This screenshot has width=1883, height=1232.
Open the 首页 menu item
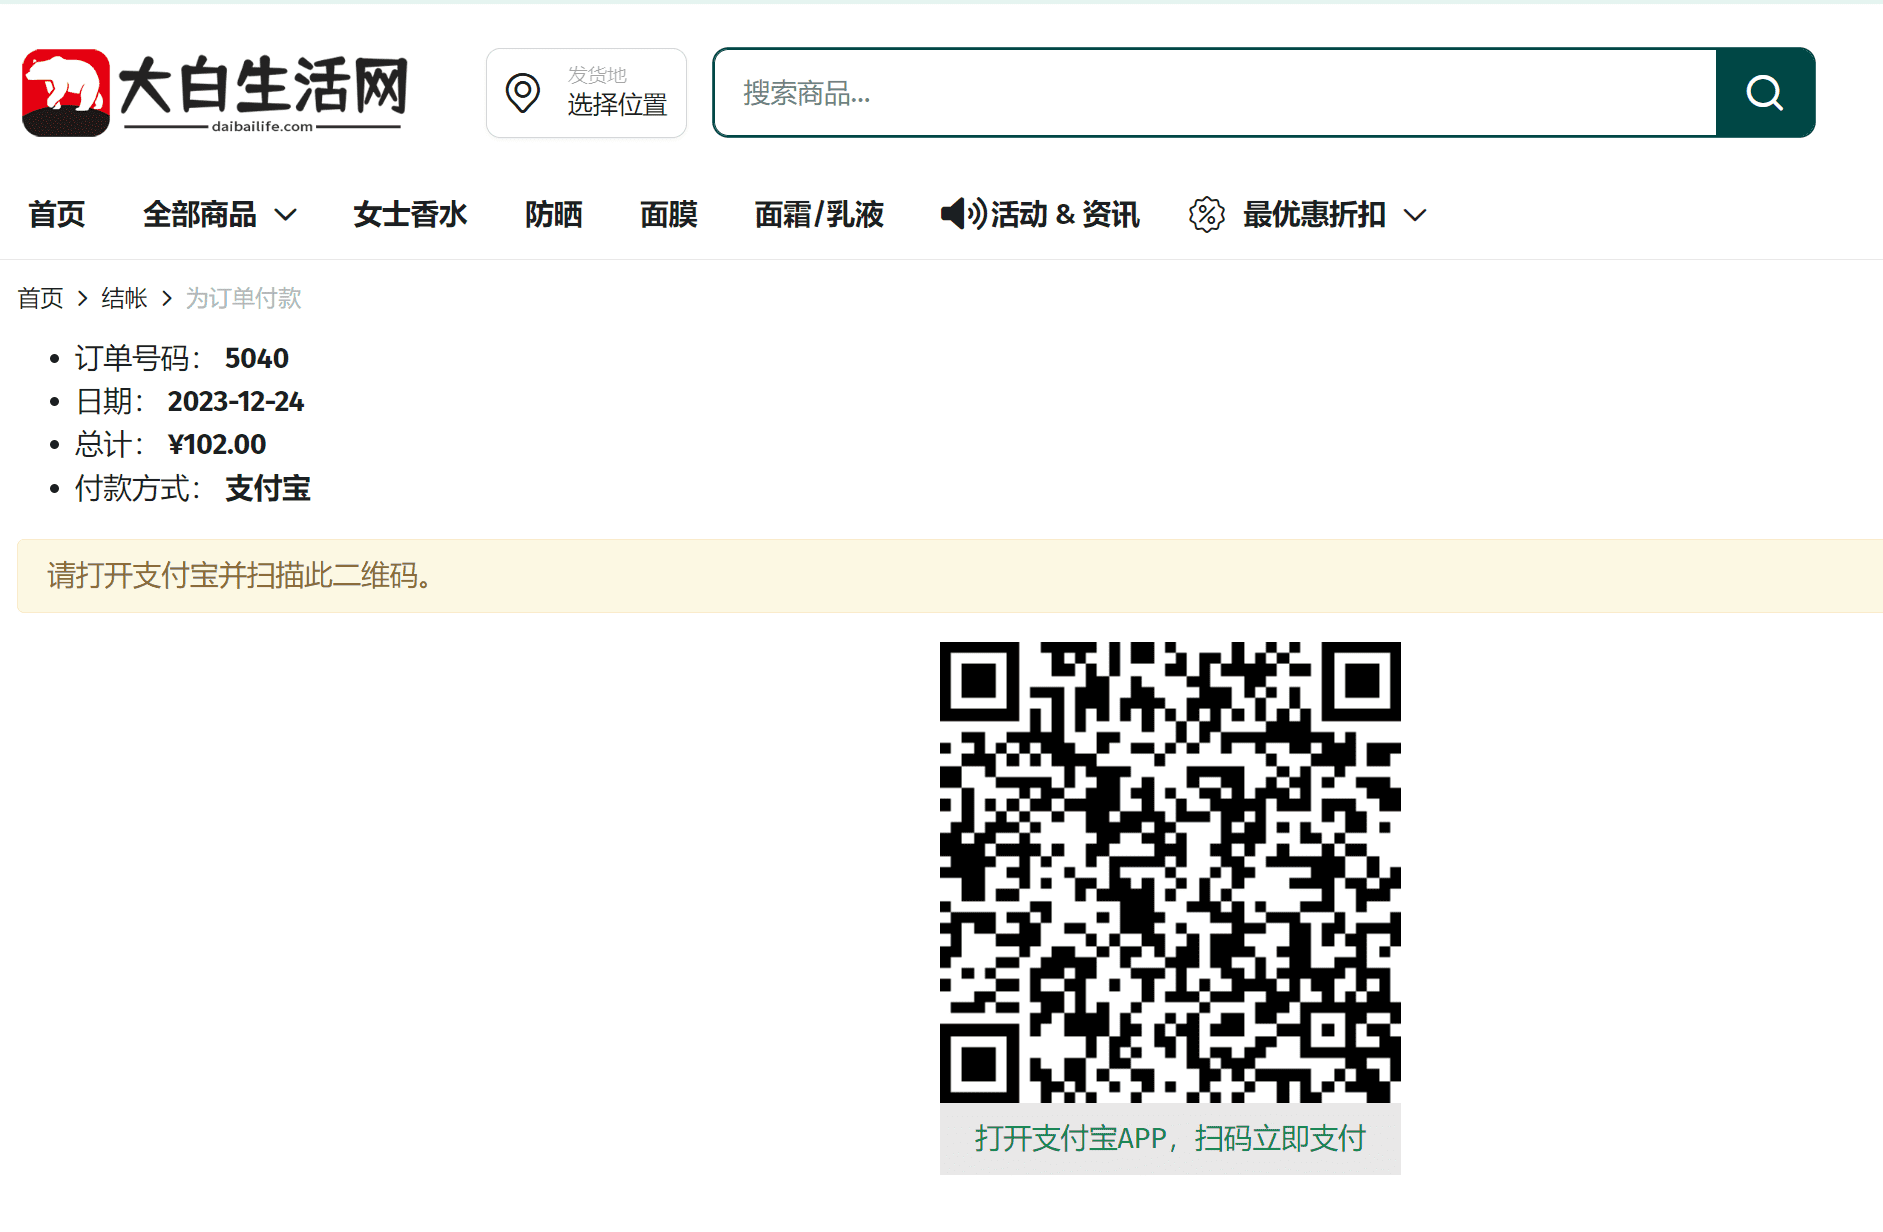pyautogui.click(x=56, y=214)
